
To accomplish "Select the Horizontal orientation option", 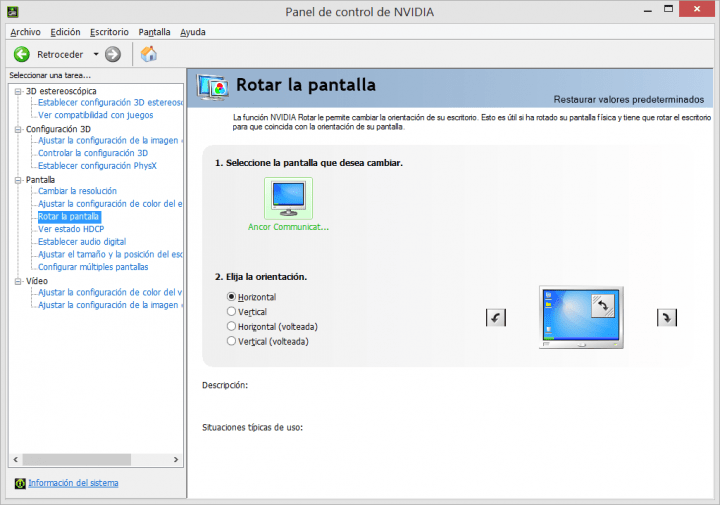I will pyautogui.click(x=231, y=297).
